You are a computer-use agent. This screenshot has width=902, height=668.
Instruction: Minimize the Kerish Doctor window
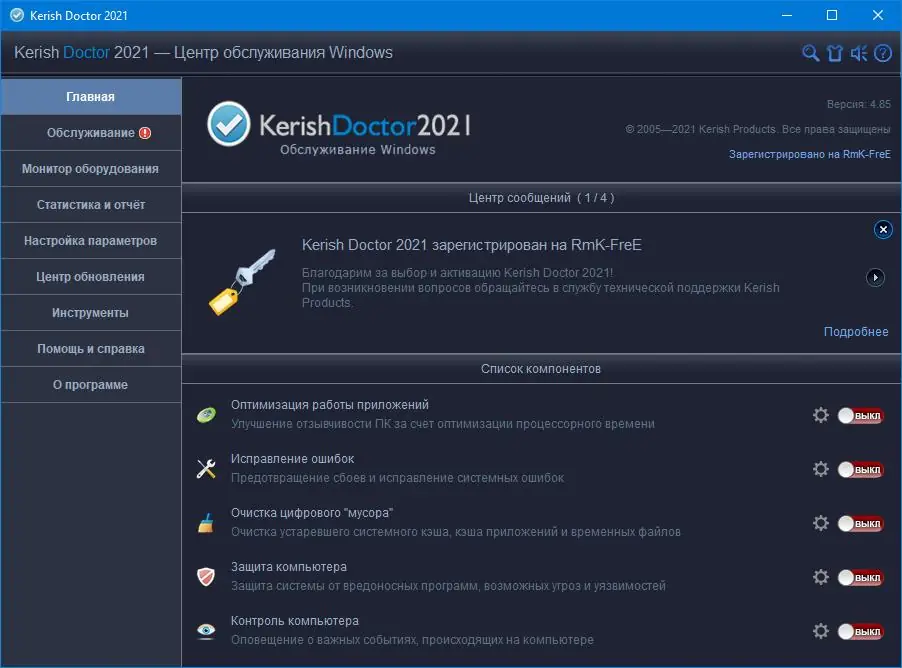pyautogui.click(x=787, y=16)
